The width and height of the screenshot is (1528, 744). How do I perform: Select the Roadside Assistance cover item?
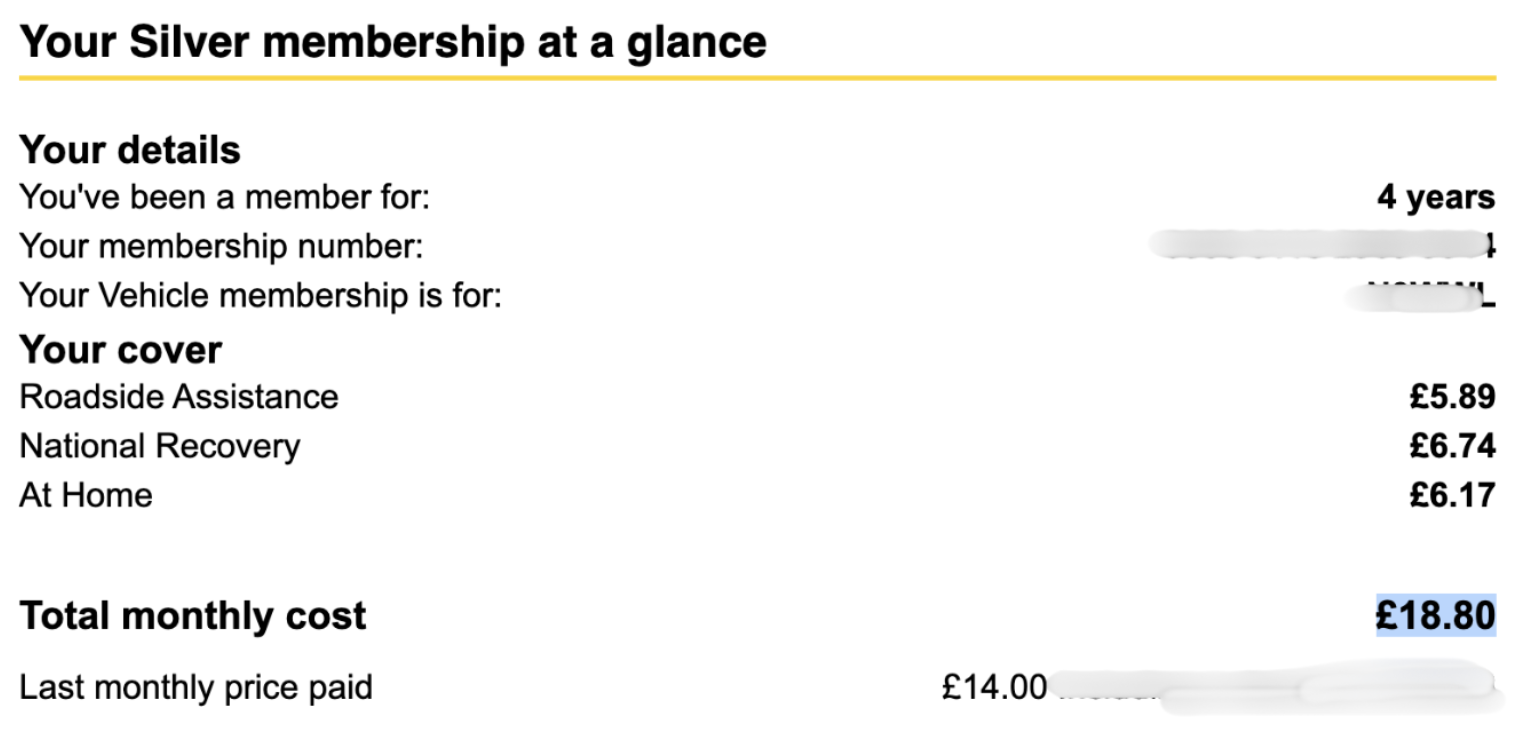pyautogui.click(x=179, y=397)
